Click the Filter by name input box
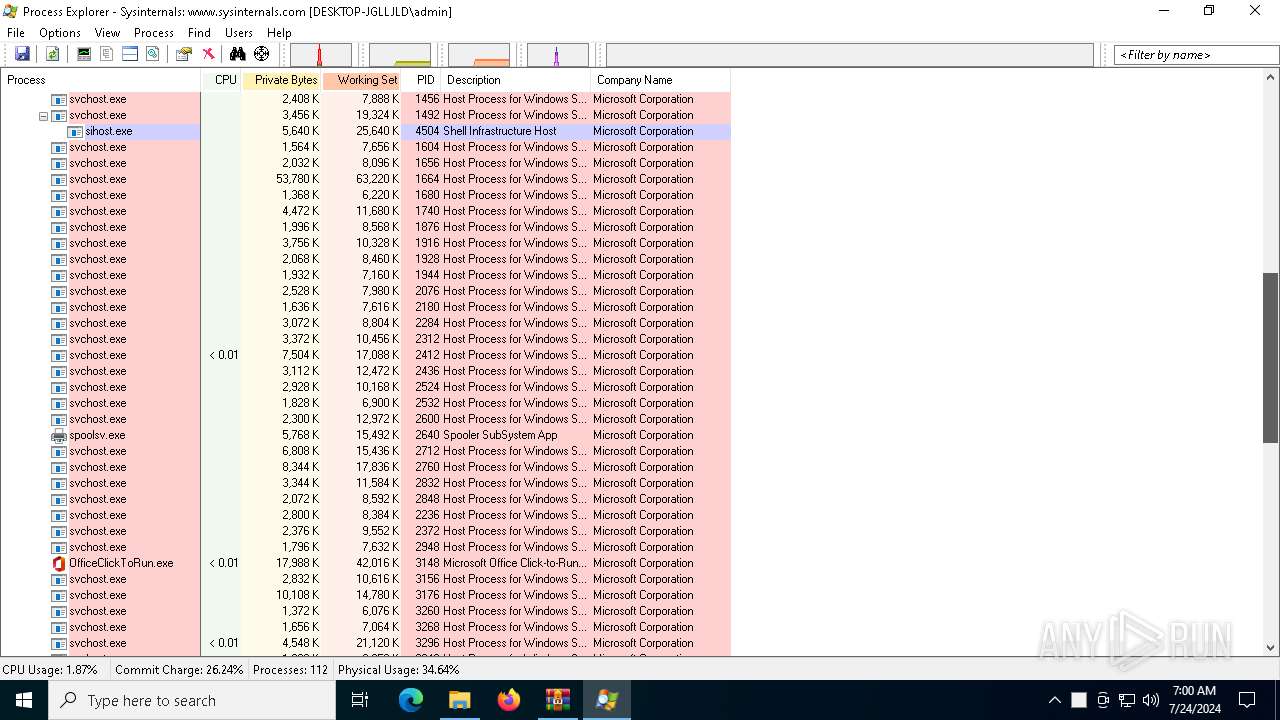The height and width of the screenshot is (720, 1280). point(1196,55)
